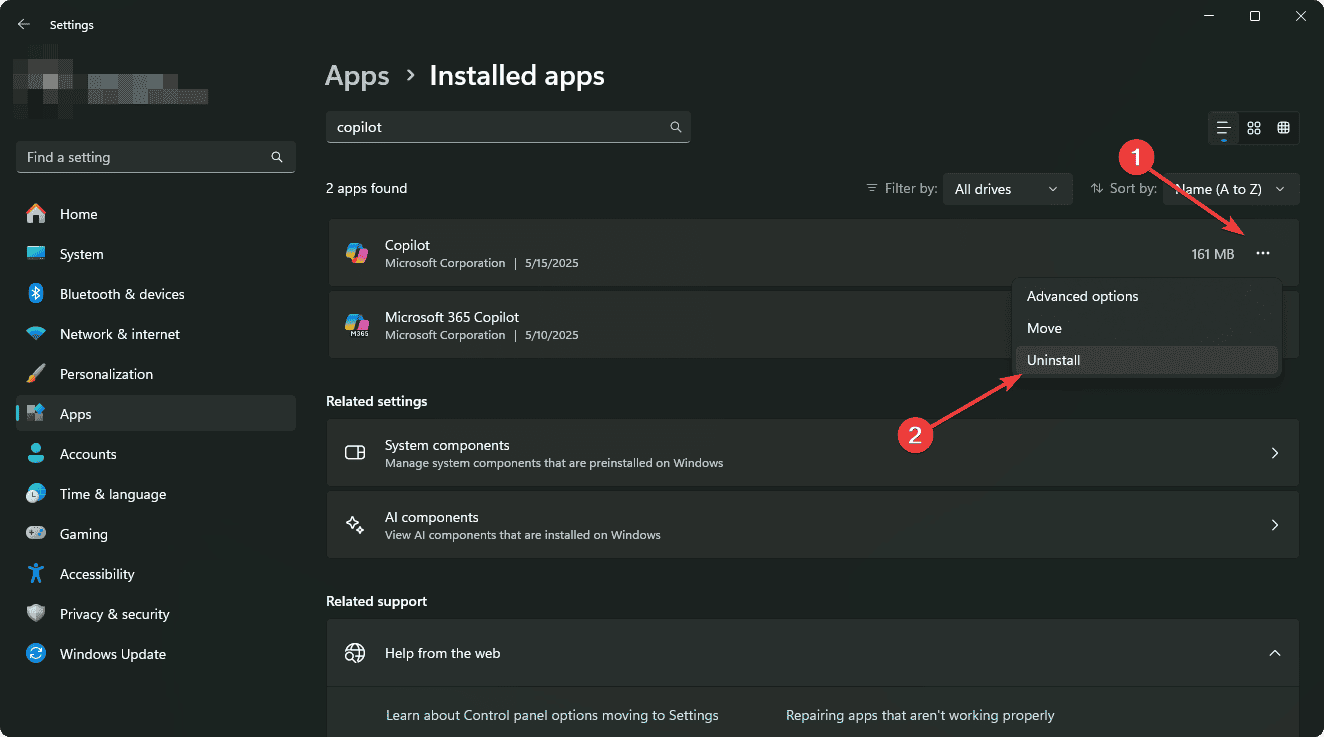Viewport: 1324px width, 737px height.
Task: Click the search magnifier in the apps search box
Action: 676,127
